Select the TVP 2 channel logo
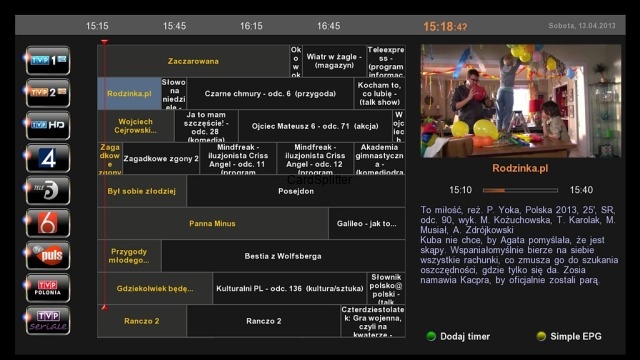This screenshot has width=640, height=360. (48, 93)
